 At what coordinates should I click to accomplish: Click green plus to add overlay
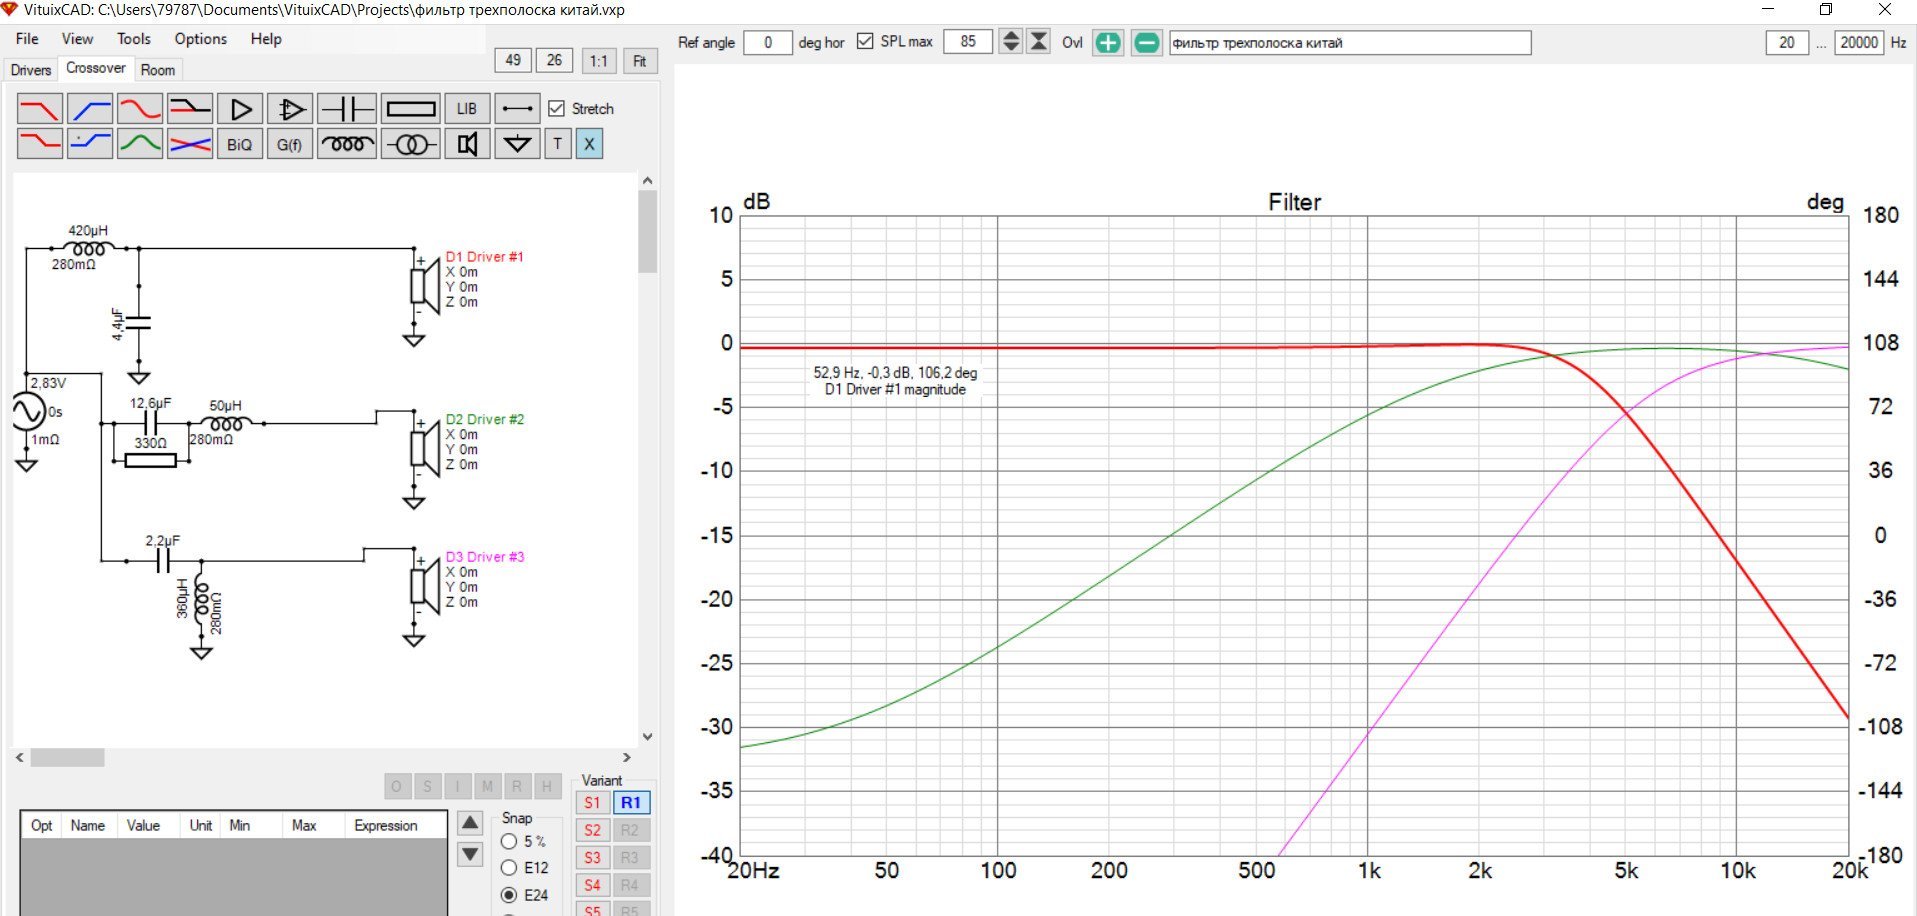pos(1107,43)
